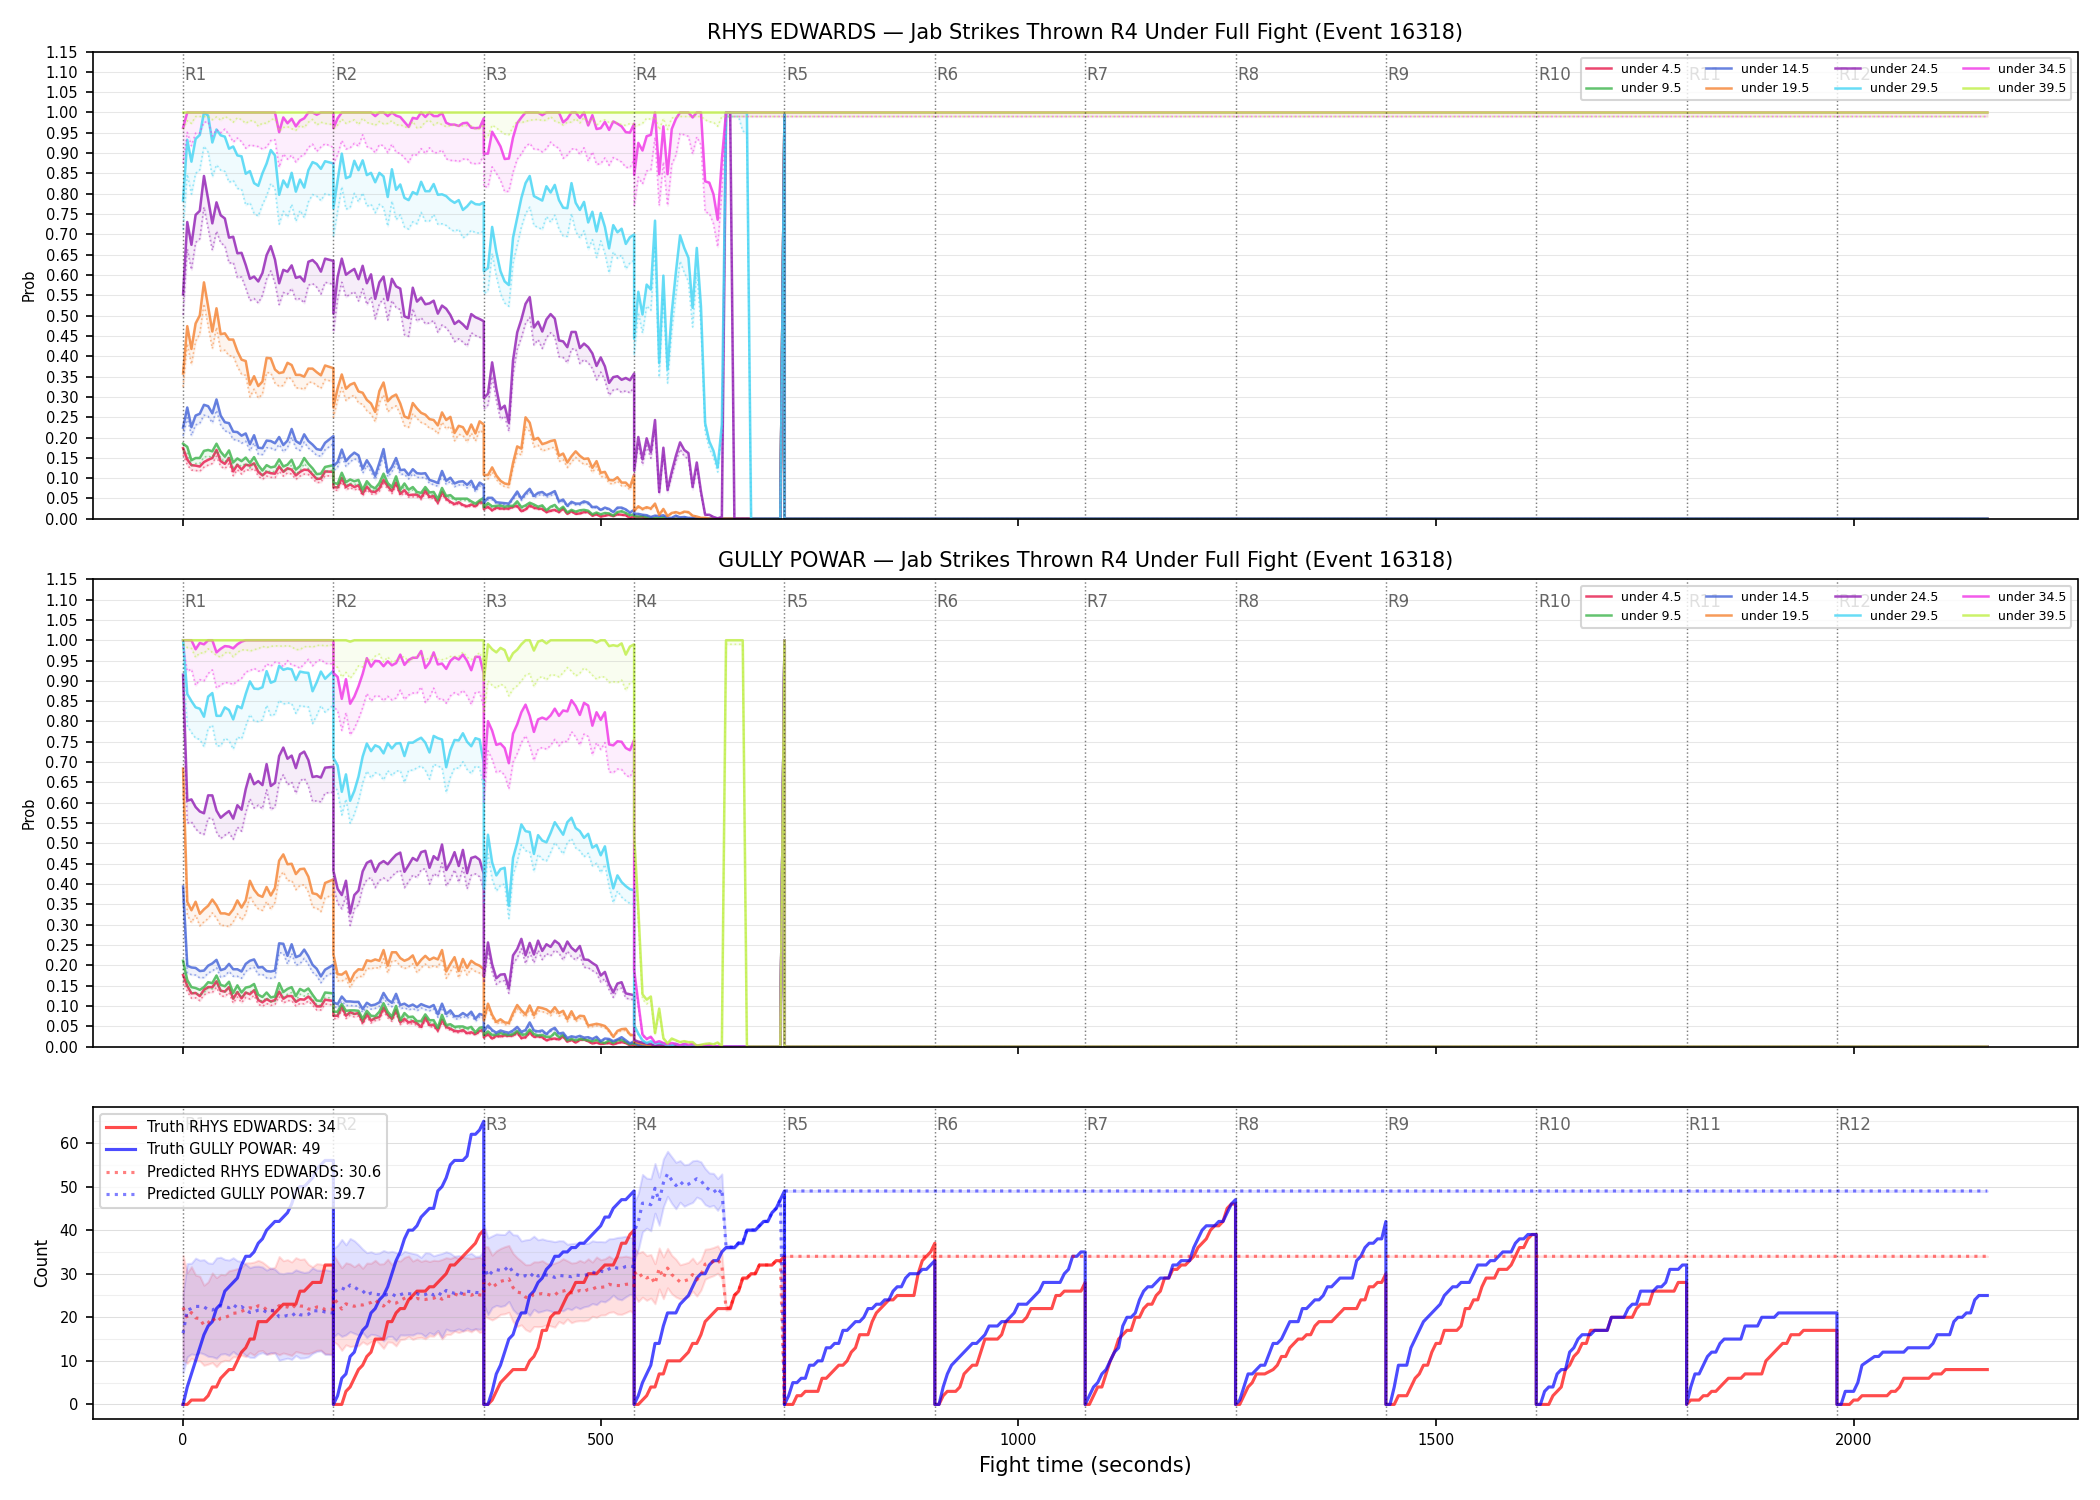Image resolution: width=2100 pixels, height=1500 pixels.
Task: Click the R8 round marker in top chart
Action: pyautogui.click(x=1248, y=74)
